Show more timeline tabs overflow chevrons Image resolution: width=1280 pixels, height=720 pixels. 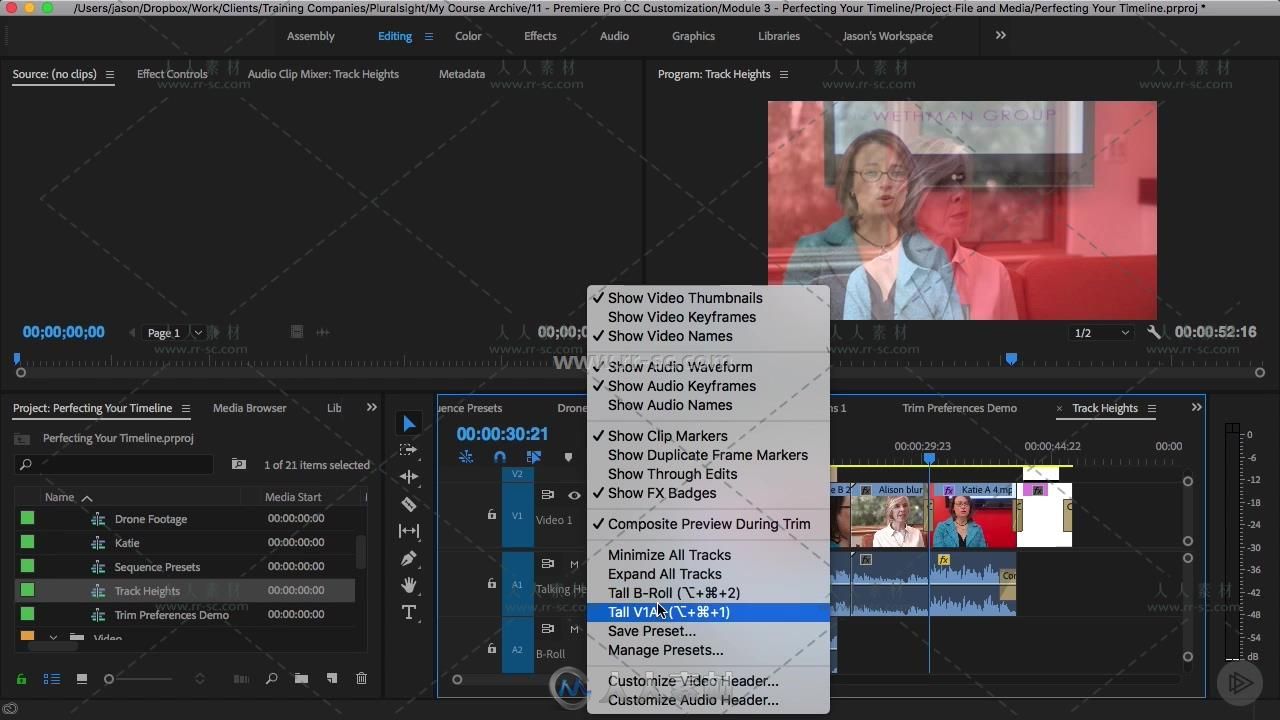pyautogui.click(x=1196, y=407)
